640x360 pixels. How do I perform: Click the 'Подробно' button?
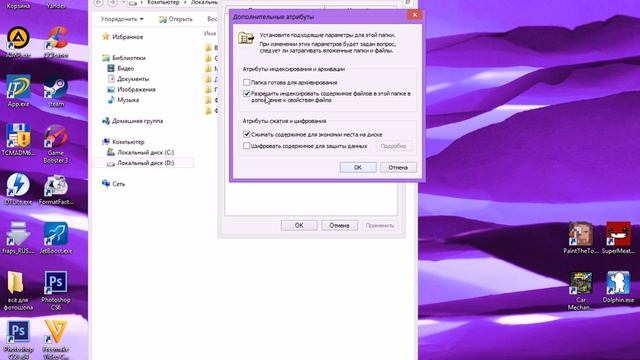pos(393,146)
